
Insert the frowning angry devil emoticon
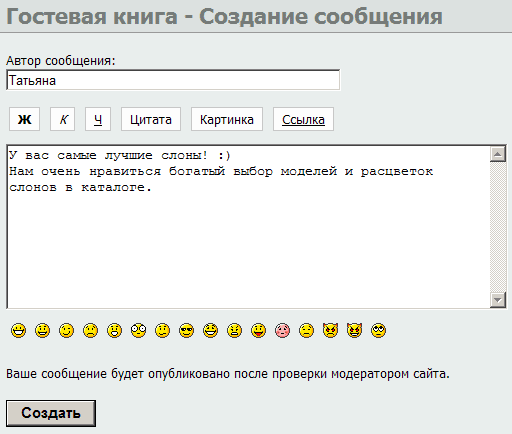click(330, 331)
